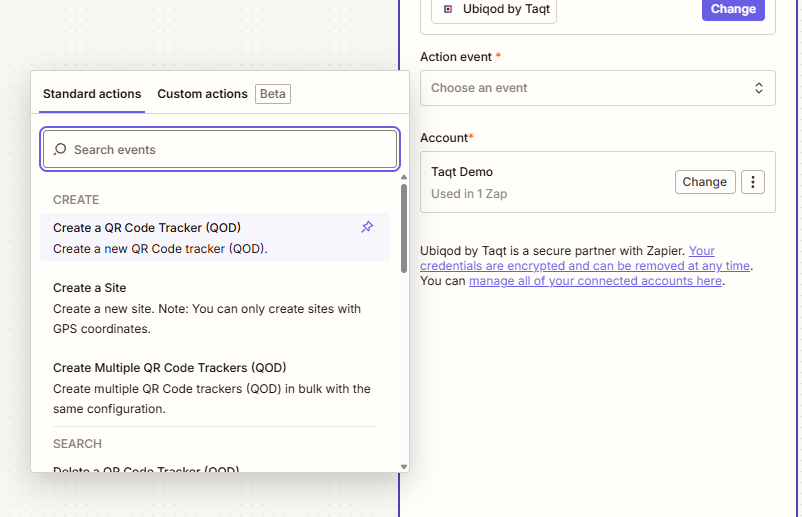Click the SEARCH section heading
This screenshot has height=517, width=802.
(77, 444)
